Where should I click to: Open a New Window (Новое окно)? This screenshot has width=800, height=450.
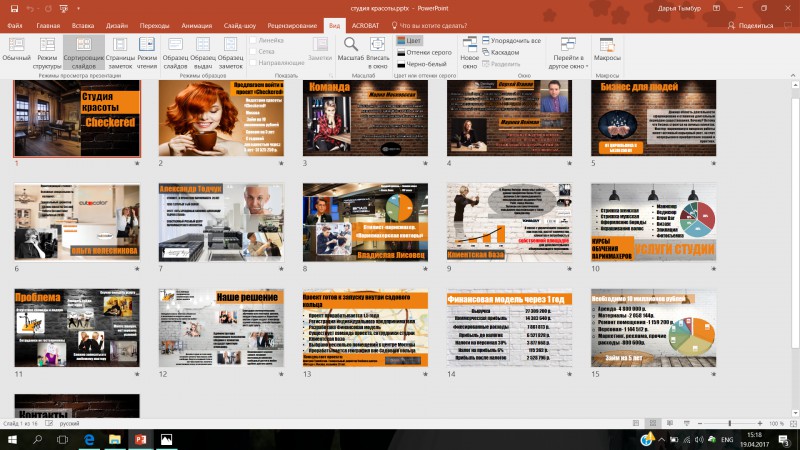469,53
